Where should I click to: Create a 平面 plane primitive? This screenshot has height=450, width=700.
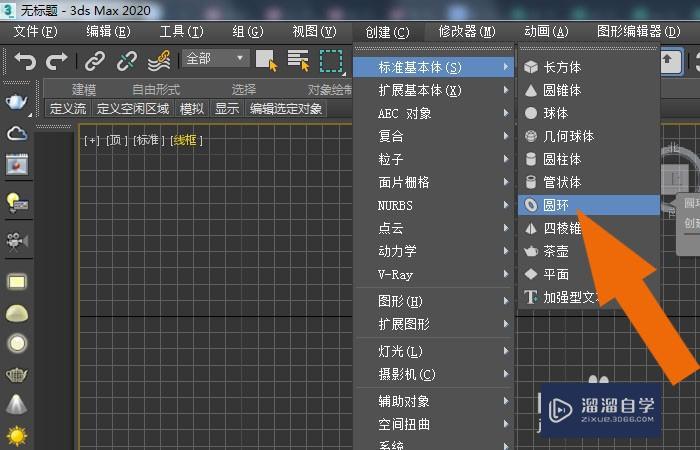point(588,274)
